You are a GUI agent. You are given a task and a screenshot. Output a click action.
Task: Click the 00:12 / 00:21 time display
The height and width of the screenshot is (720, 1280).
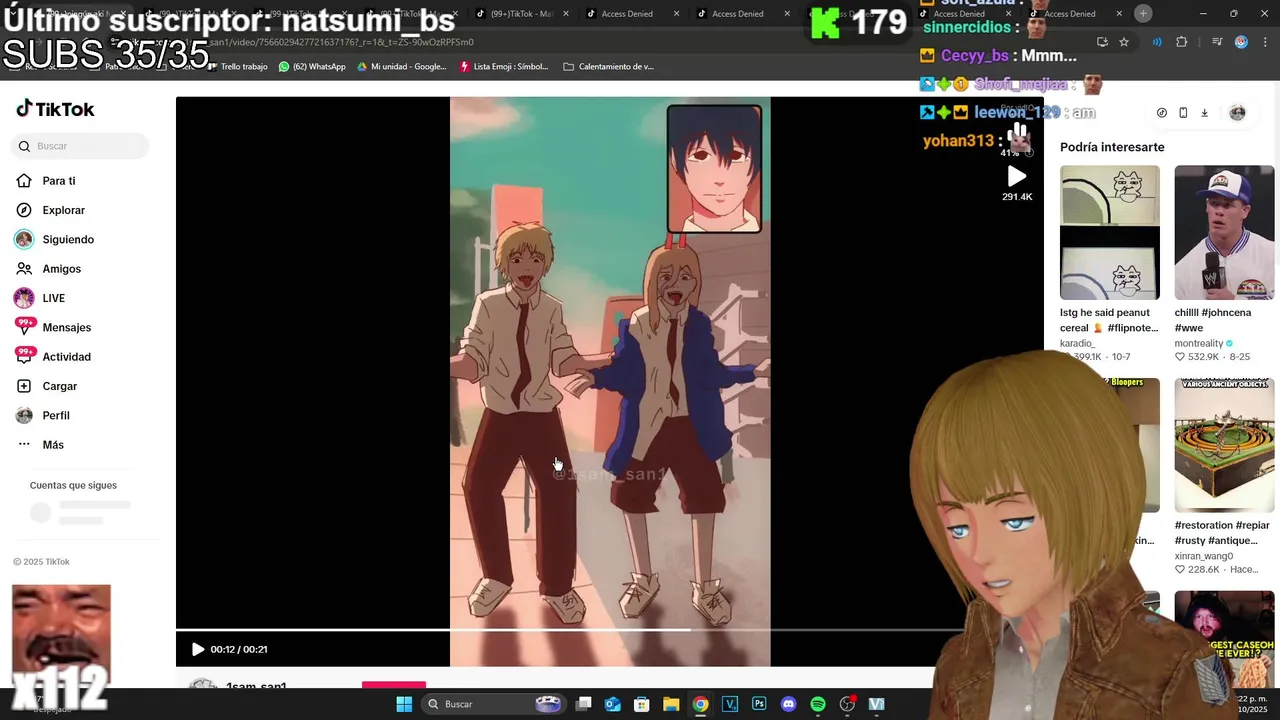(239, 649)
